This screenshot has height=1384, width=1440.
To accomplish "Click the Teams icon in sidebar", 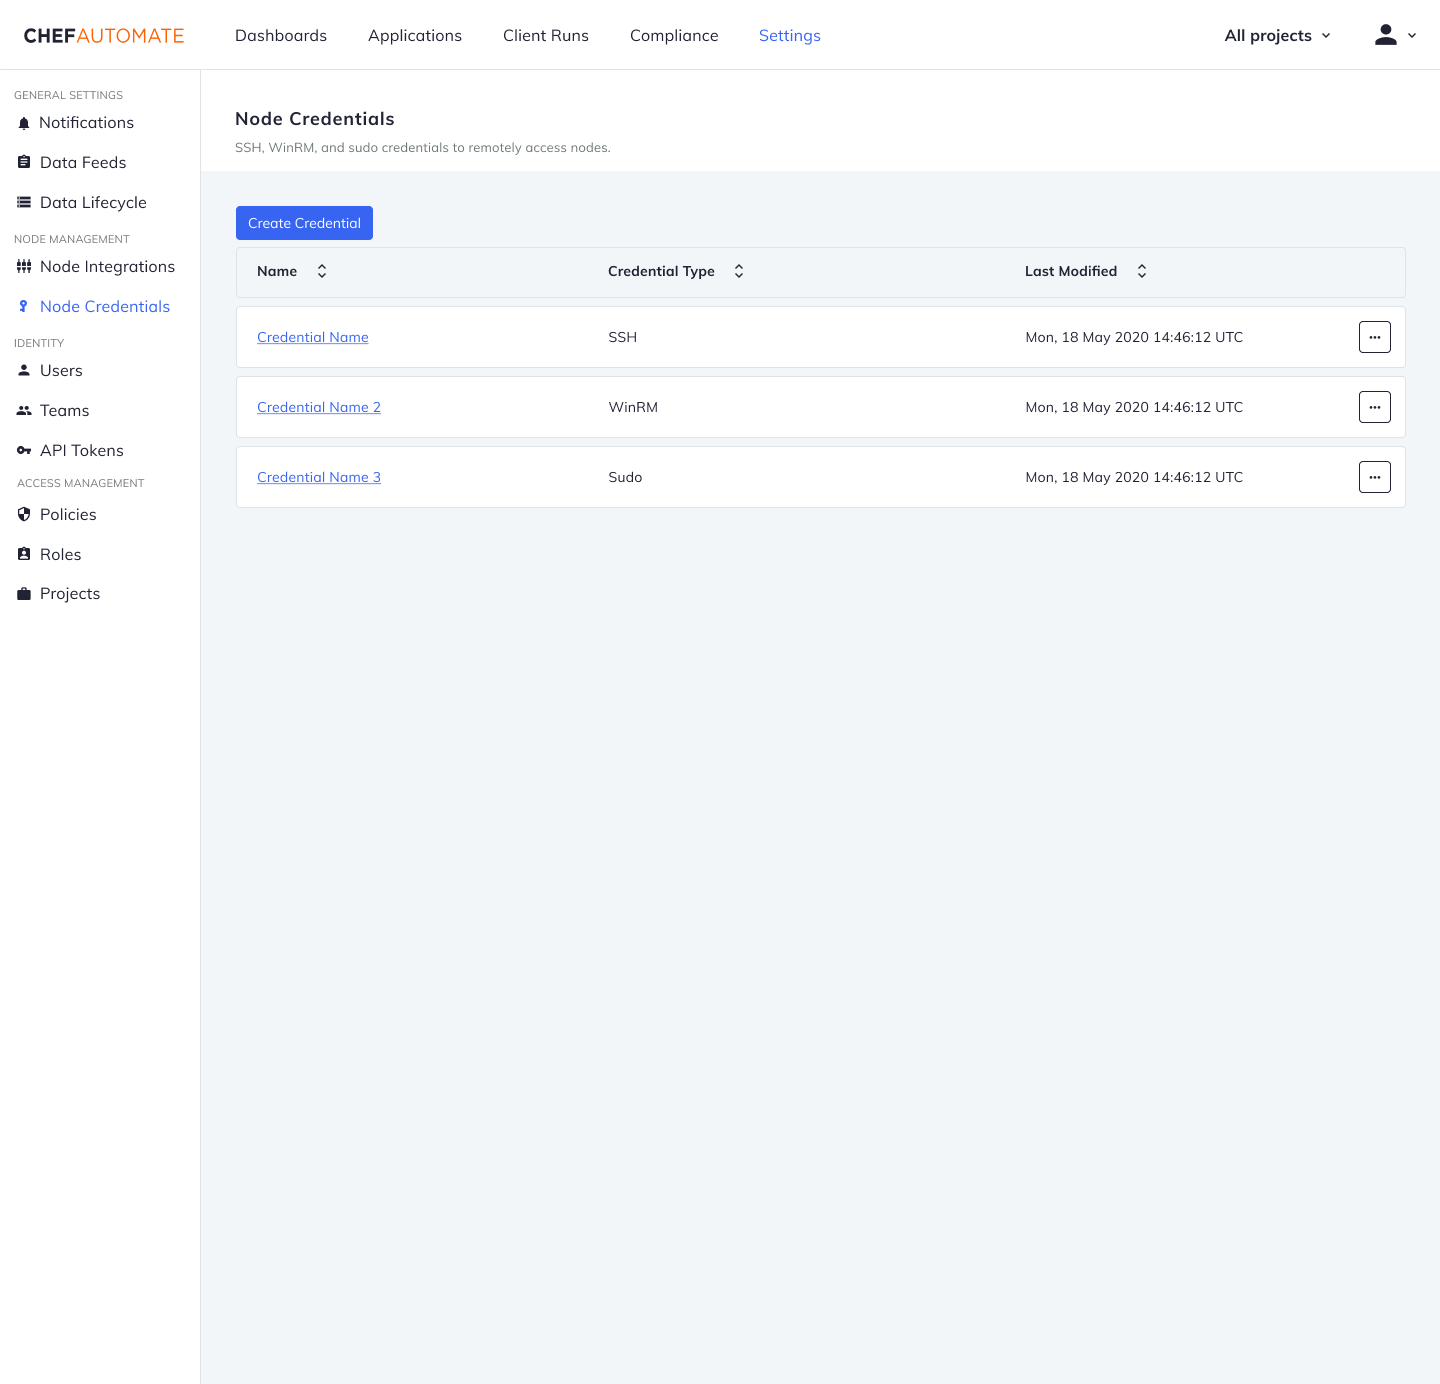I will click(x=24, y=410).
